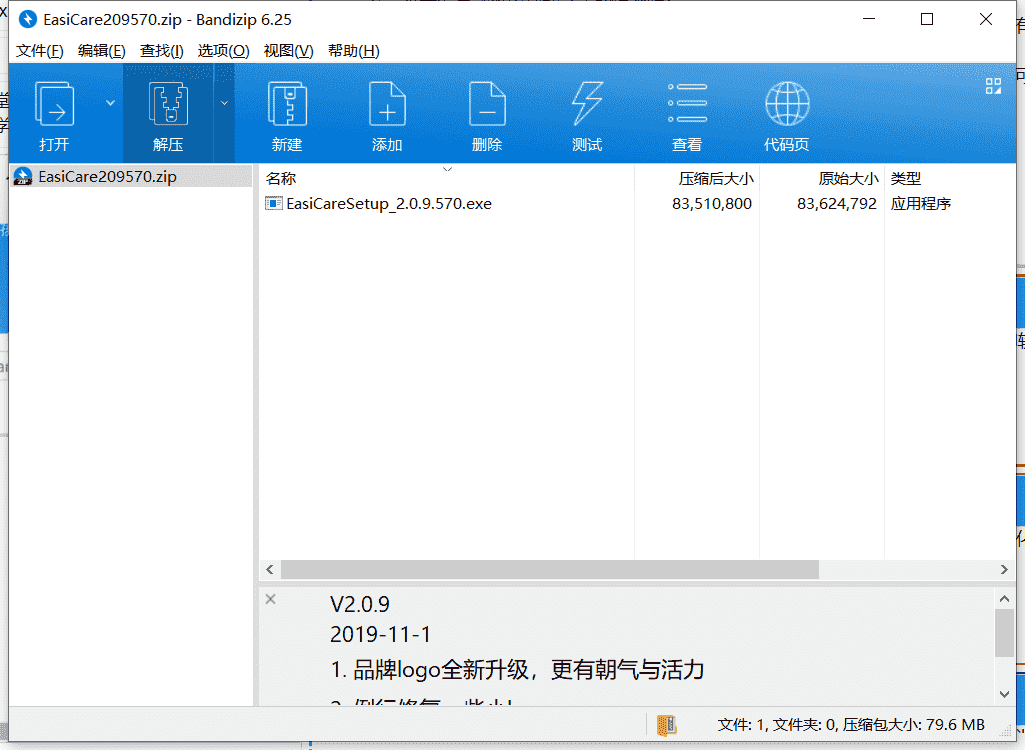Maximize the Bandizip window
The width and height of the screenshot is (1025, 750).
point(927,20)
